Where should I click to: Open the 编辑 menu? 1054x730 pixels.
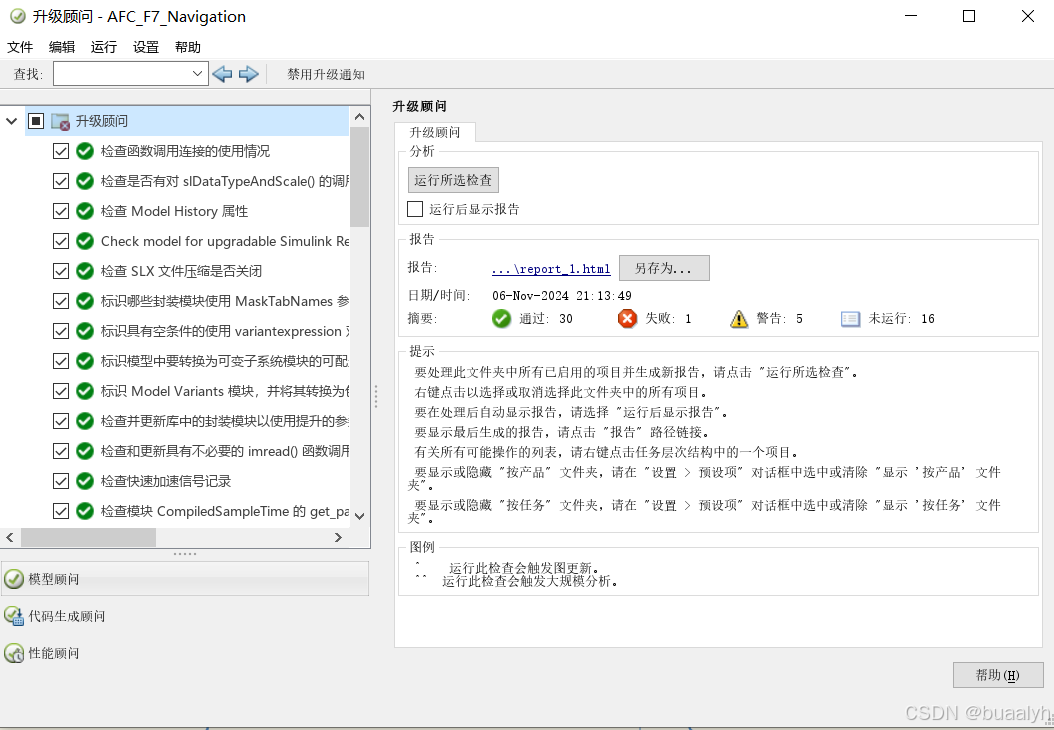tap(62, 47)
